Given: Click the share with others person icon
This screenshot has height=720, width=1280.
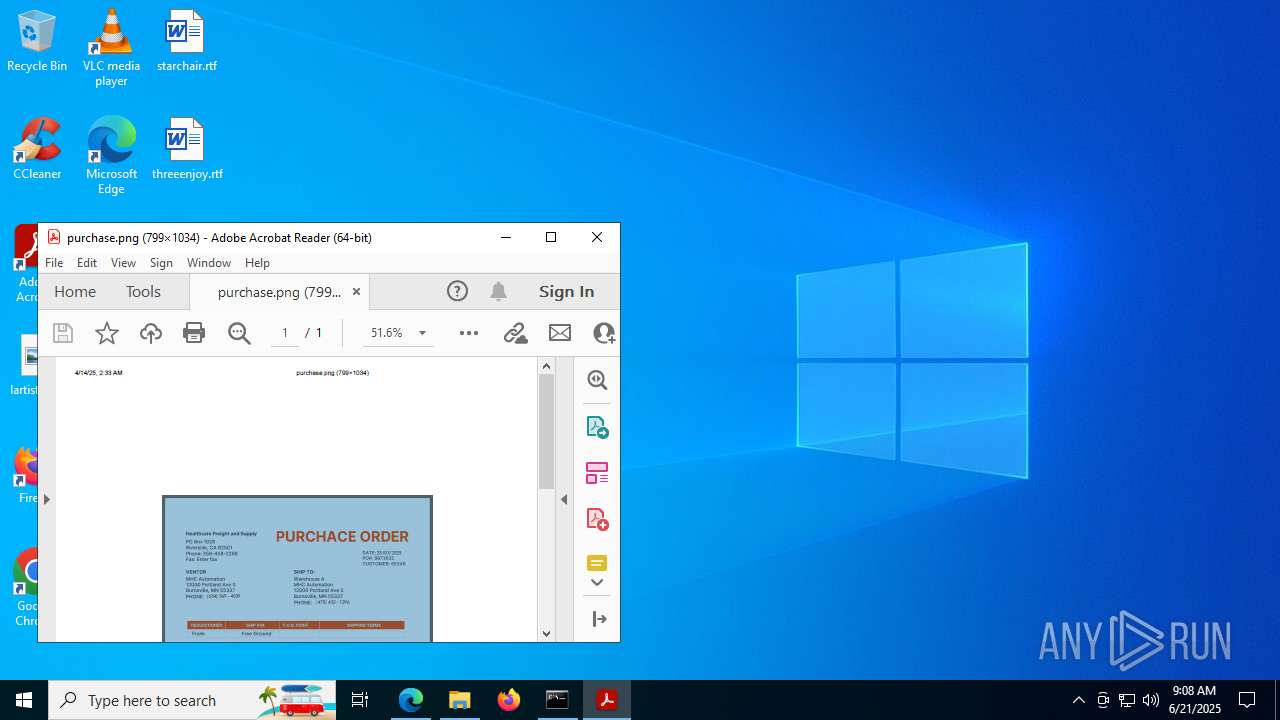Looking at the screenshot, I should pyautogui.click(x=604, y=333).
